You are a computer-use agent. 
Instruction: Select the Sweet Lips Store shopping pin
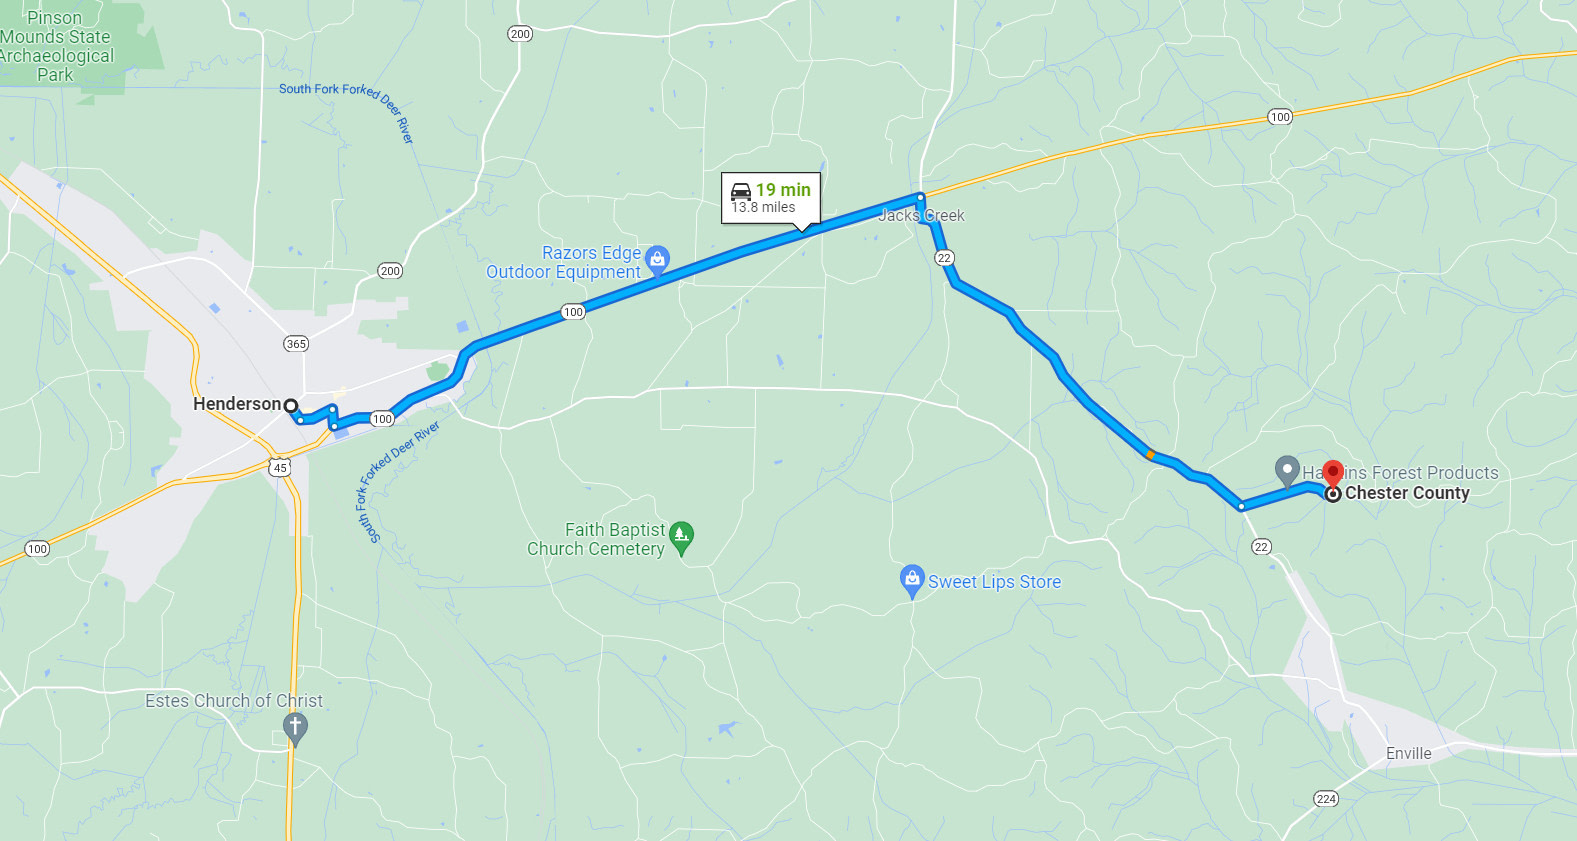[911, 580]
